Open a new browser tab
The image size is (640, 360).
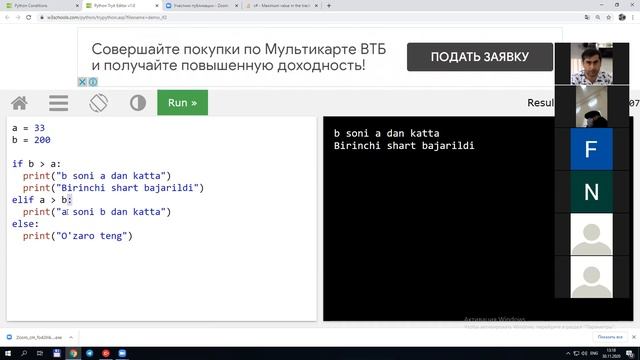click(329, 6)
